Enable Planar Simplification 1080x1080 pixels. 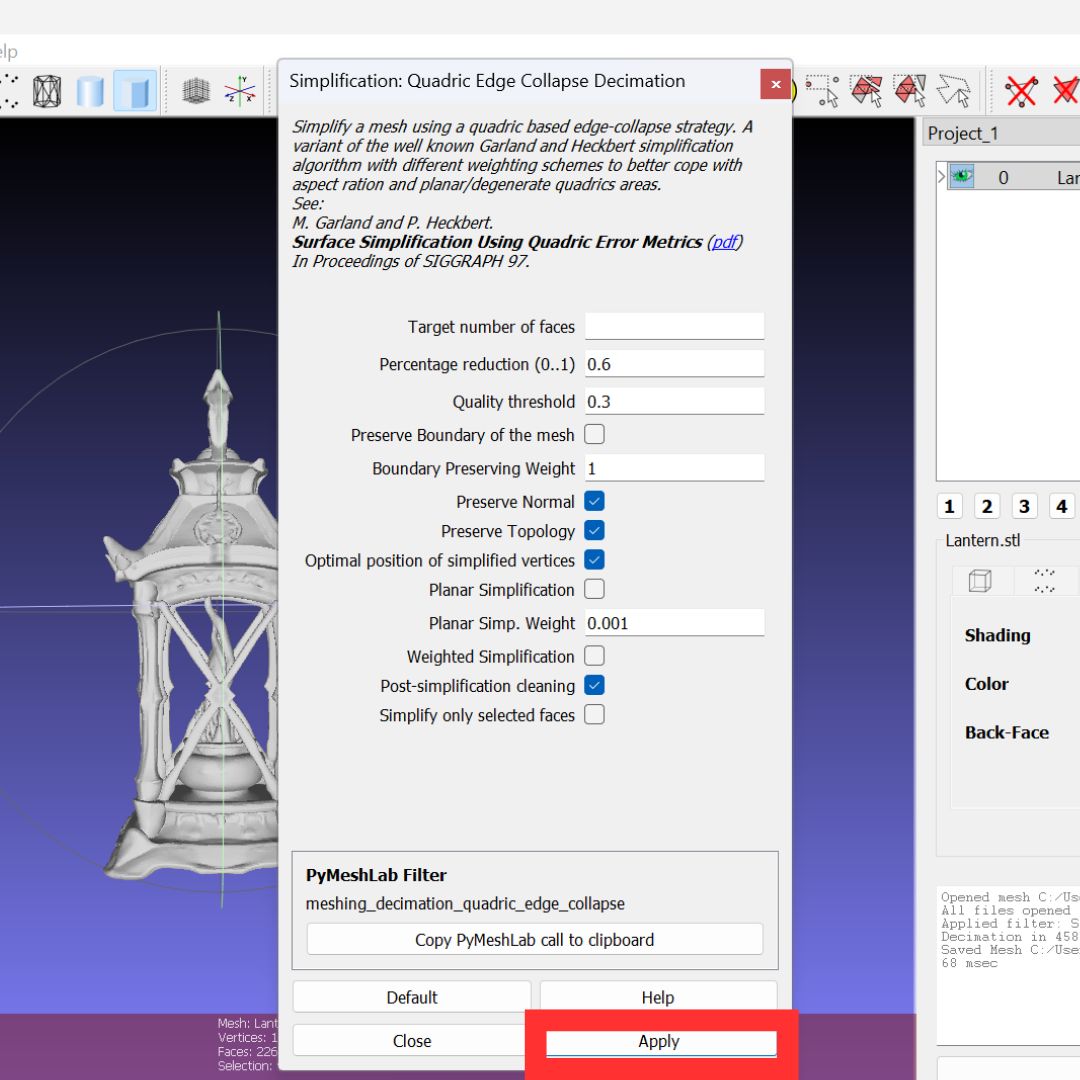pyautogui.click(x=595, y=590)
